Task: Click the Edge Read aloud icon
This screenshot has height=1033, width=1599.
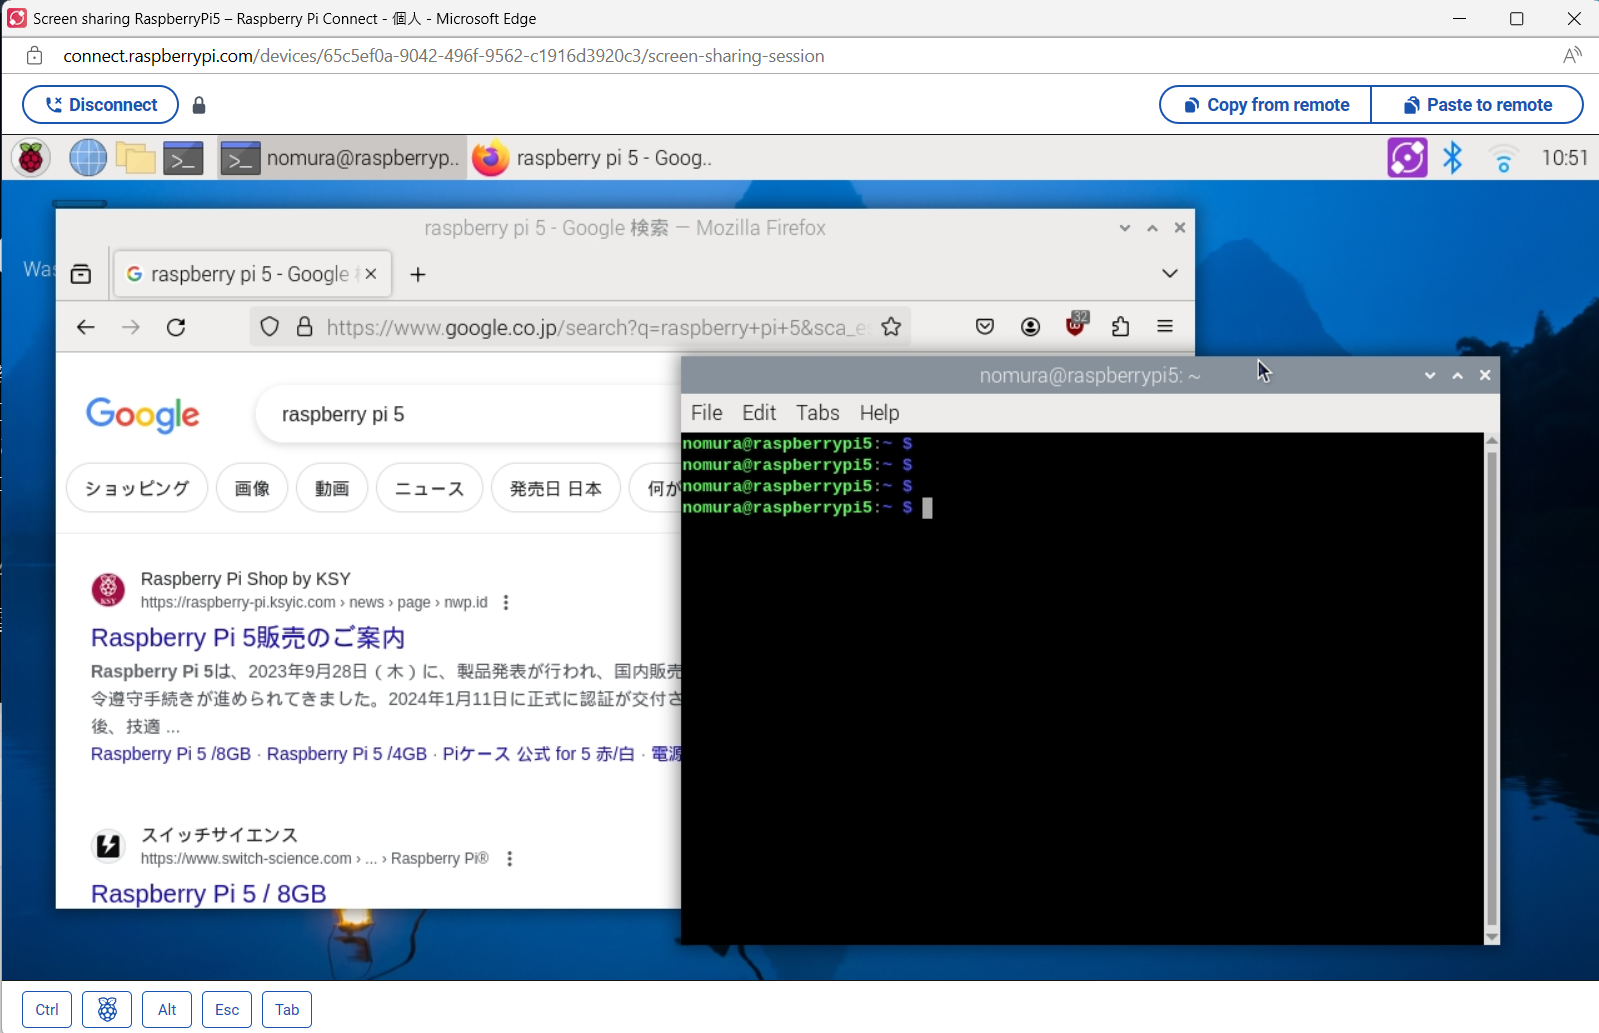Action: click(1572, 56)
